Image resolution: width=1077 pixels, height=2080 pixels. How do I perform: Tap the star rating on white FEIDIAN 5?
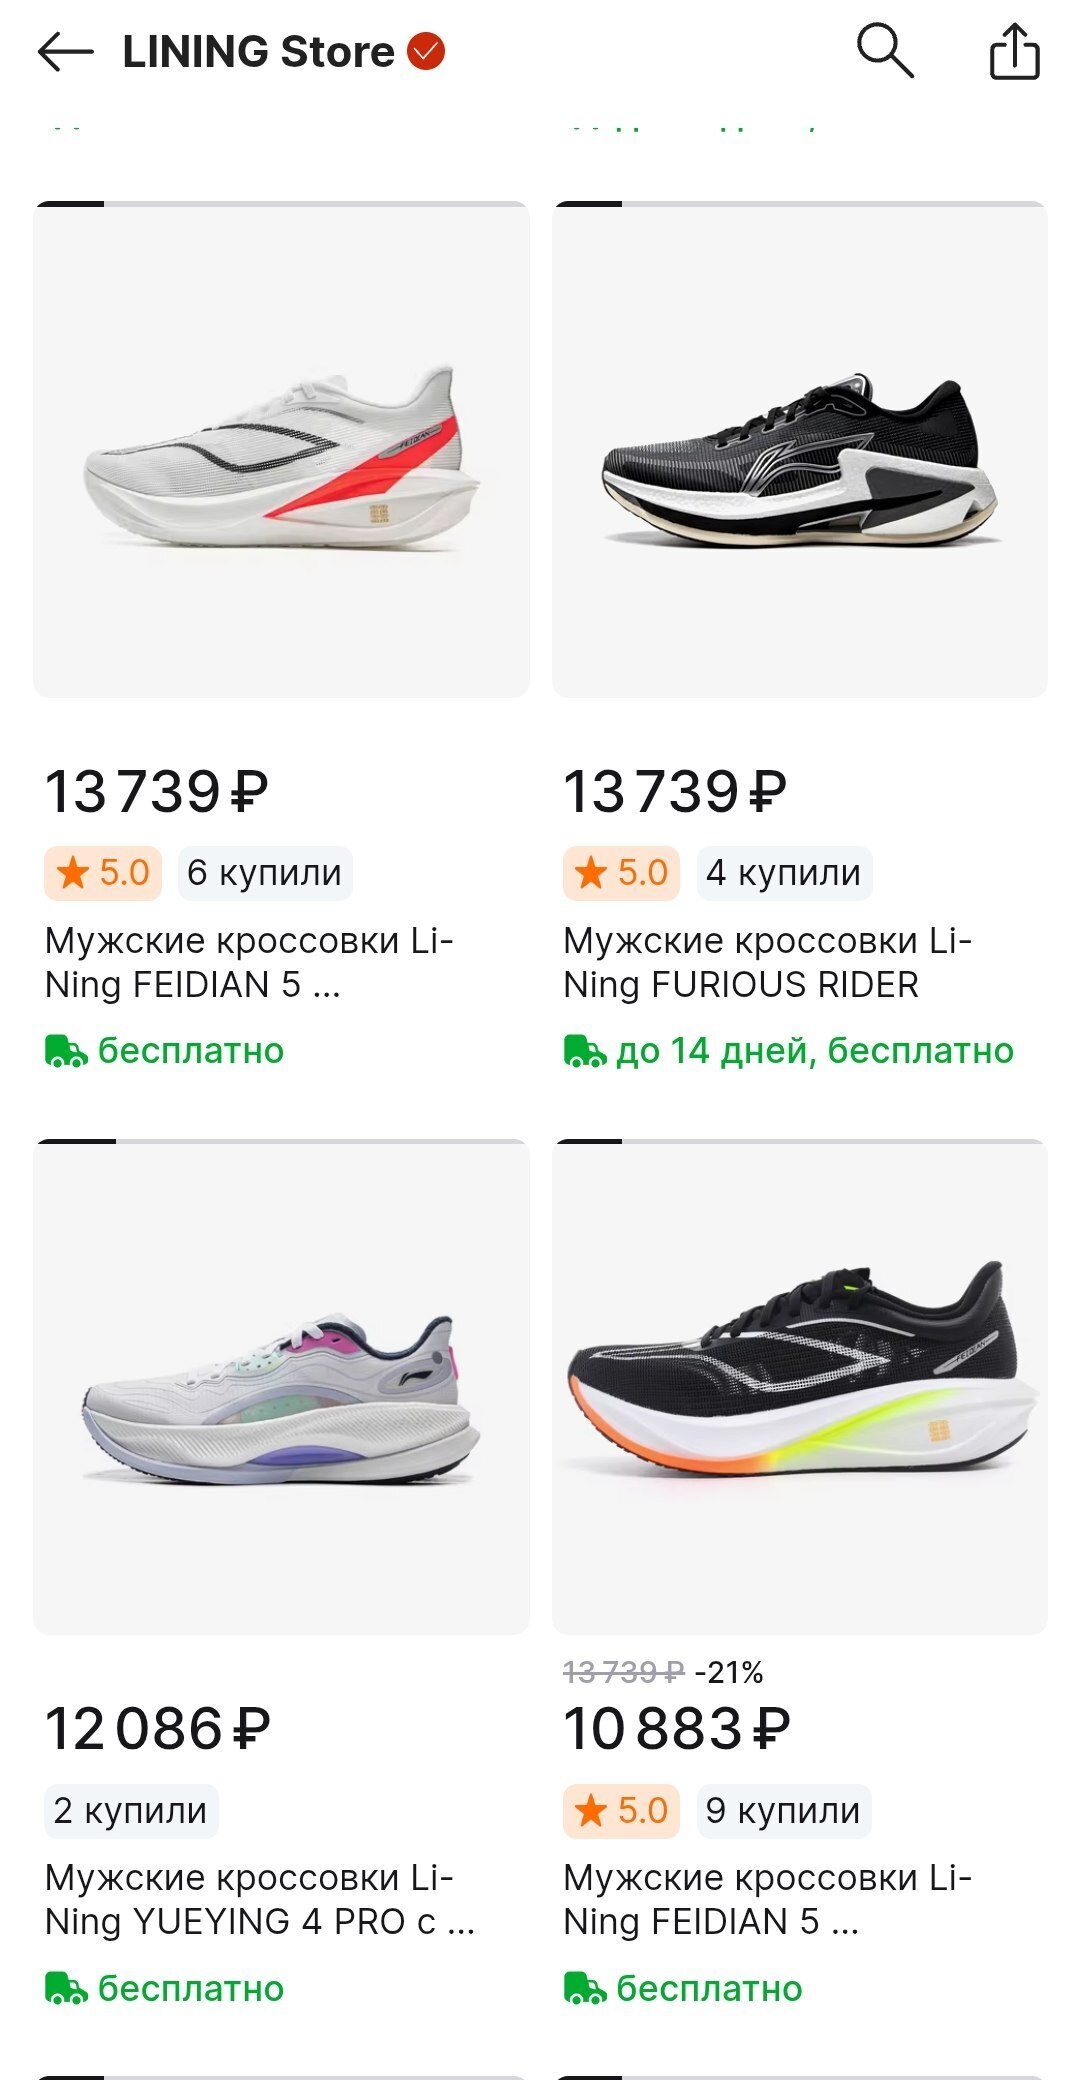[103, 873]
